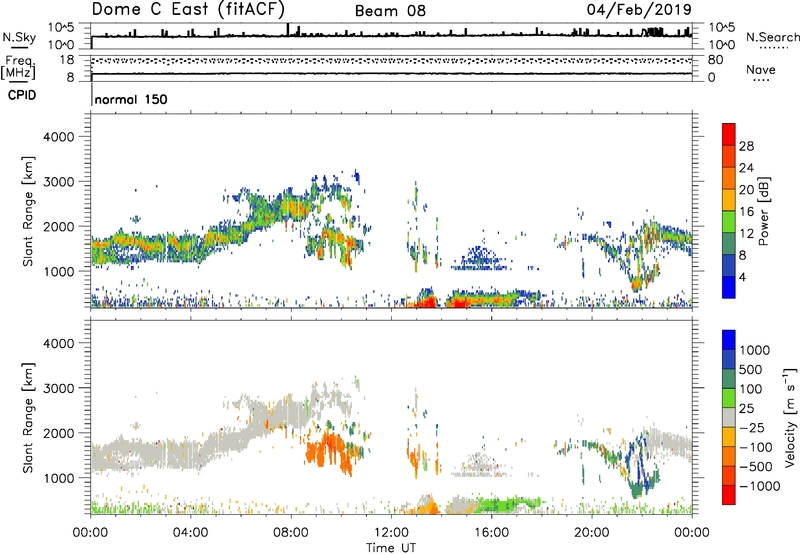Click the "Time UT" axis title
800x554 pixels.
click(391, 548)
